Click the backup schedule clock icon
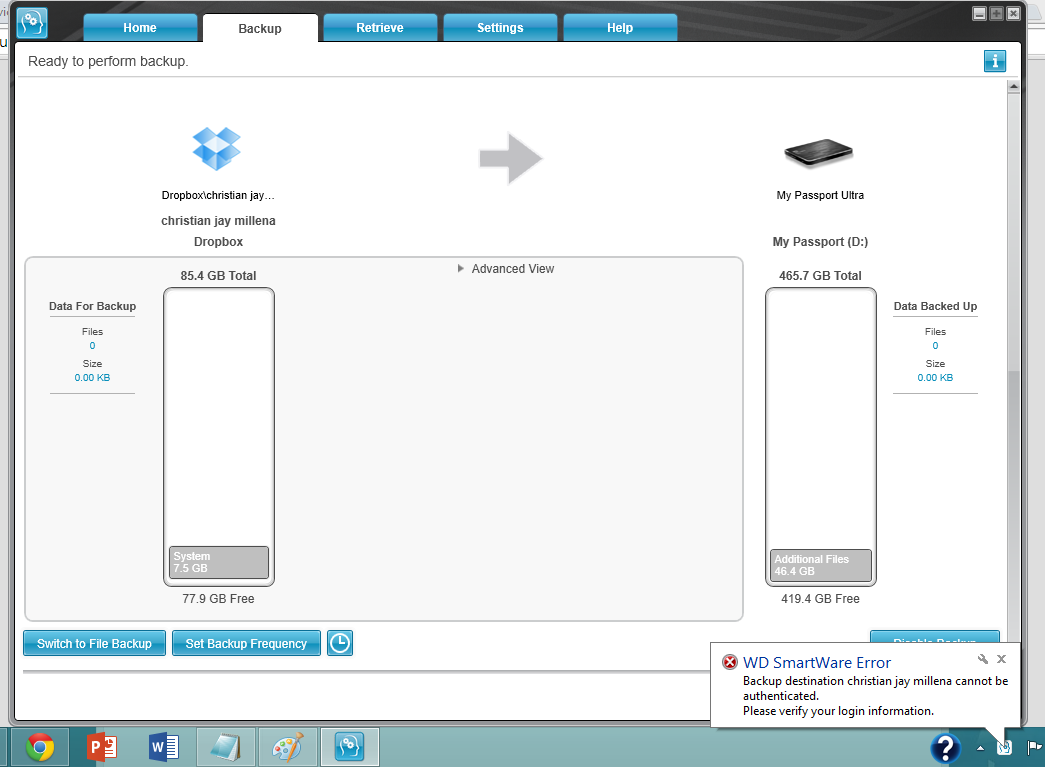Screen dimensions: 1045x767 tap(340, 643)
